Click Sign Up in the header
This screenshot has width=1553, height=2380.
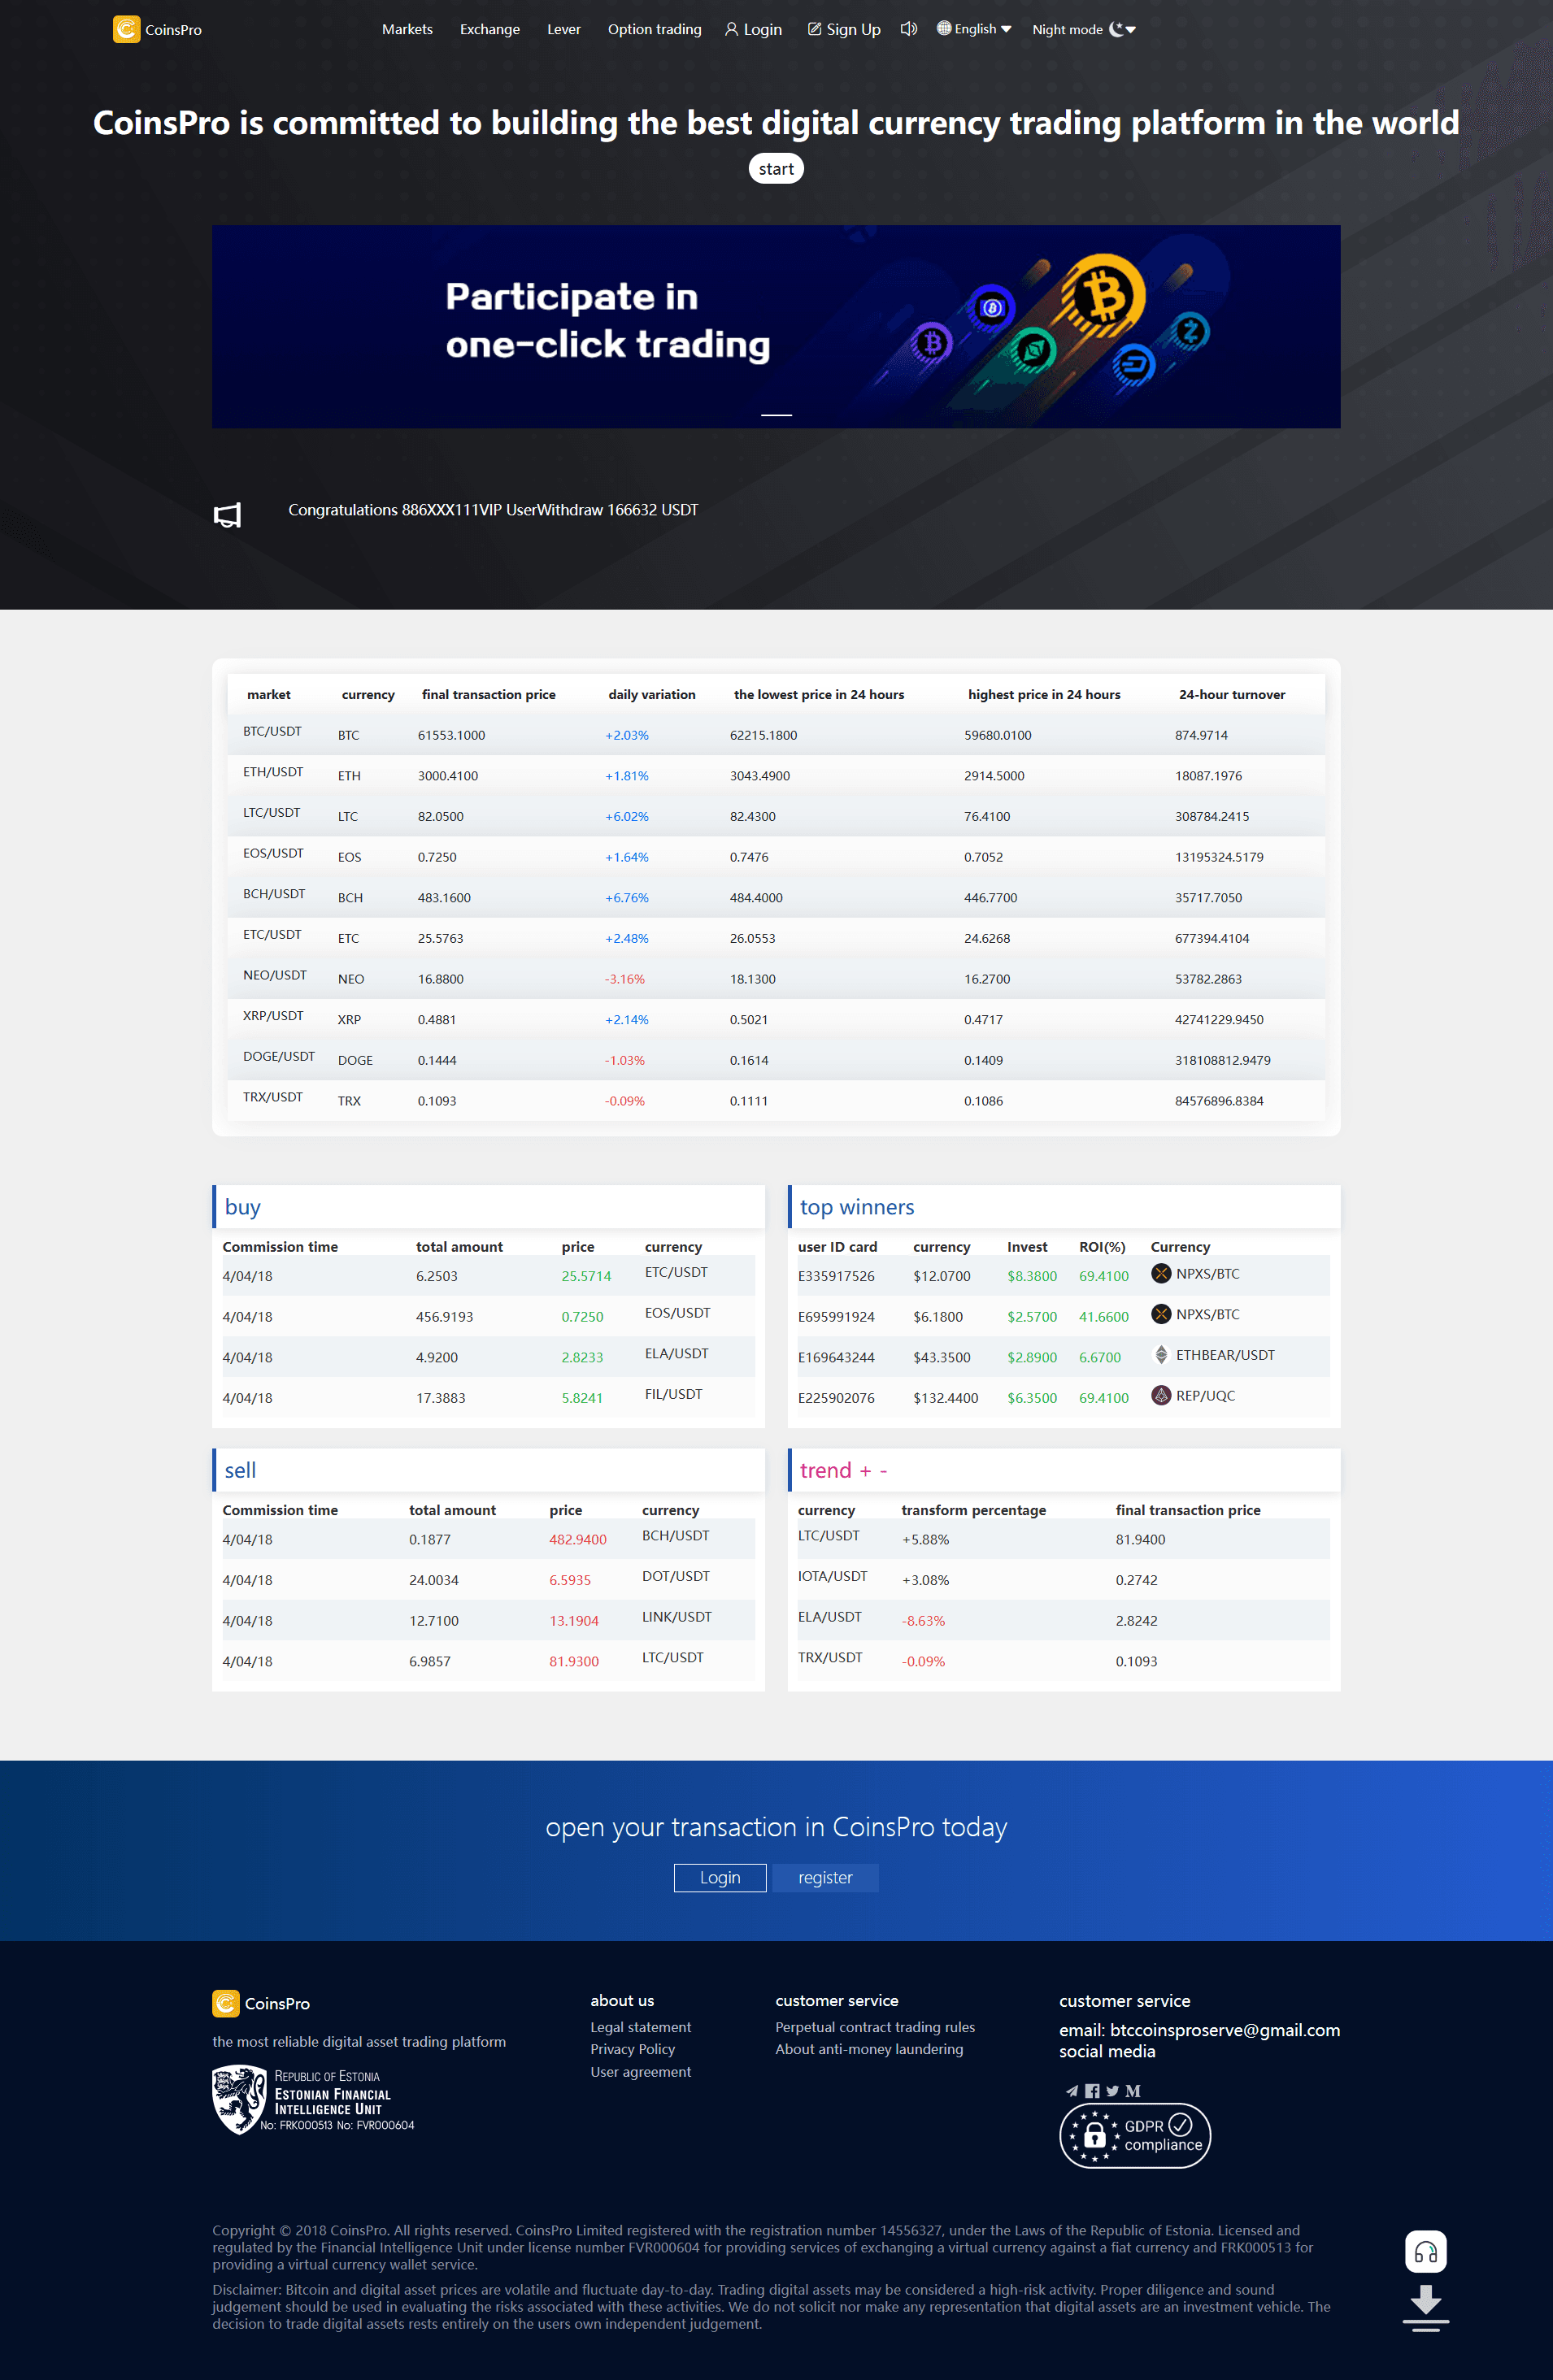click(x=844, y=29)
